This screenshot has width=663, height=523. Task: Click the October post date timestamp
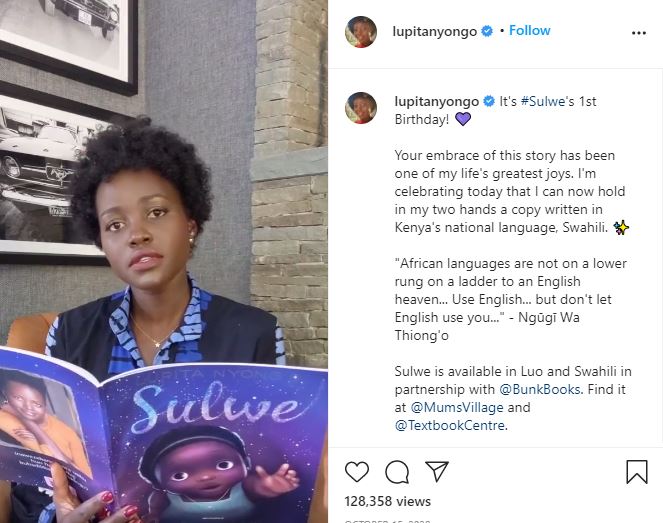pos(387,521)
